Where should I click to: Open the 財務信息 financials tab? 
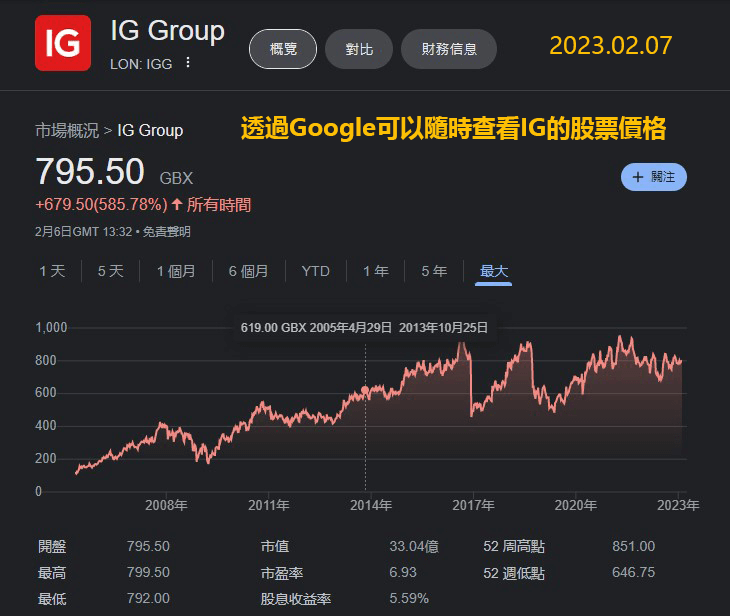point(449,49)
